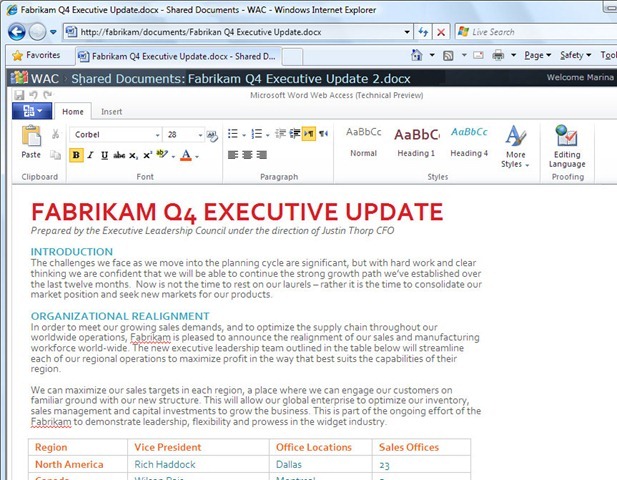Screen dimensions: 617x480
Task: Click the Cut scissors icon
Action: [x=55, y=133]
